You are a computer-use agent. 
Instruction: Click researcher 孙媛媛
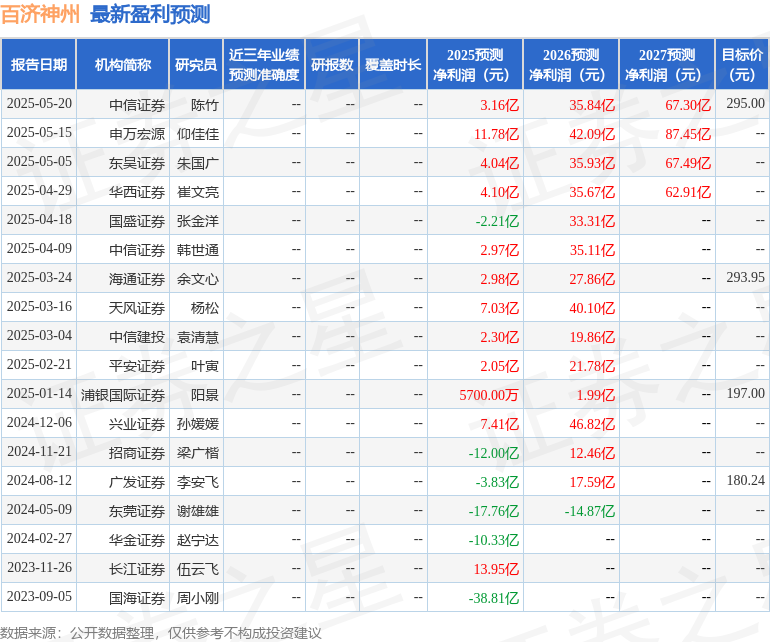198,424
